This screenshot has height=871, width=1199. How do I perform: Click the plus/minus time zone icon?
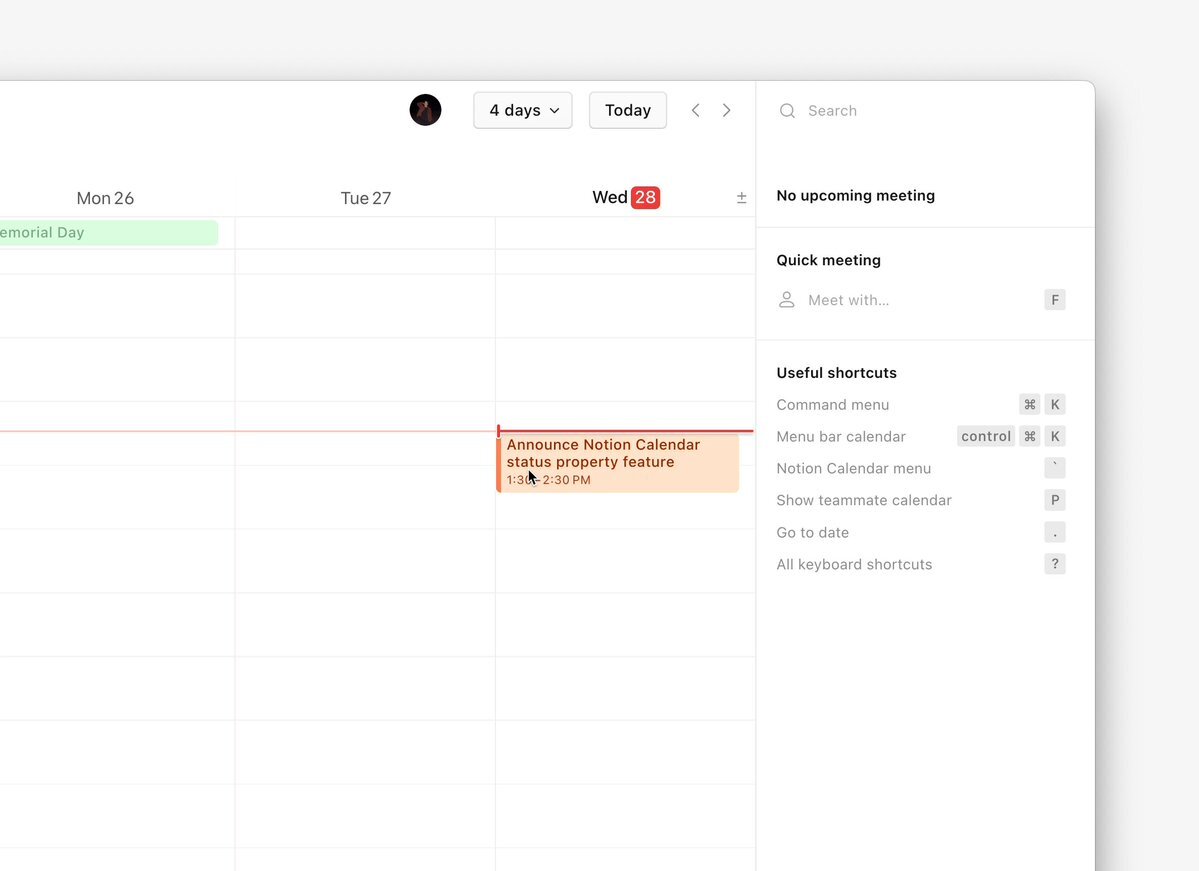pyautogui.click(x=741, y=198)
